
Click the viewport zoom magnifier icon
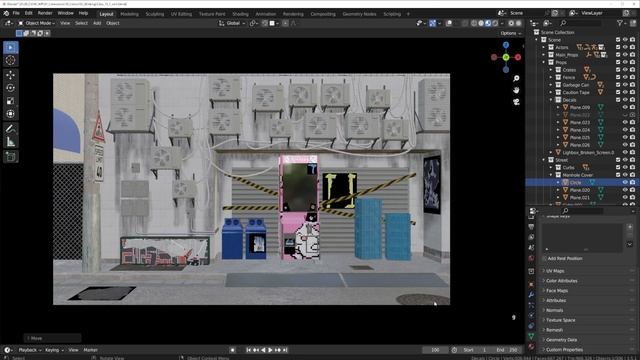[x=516, y=78]
